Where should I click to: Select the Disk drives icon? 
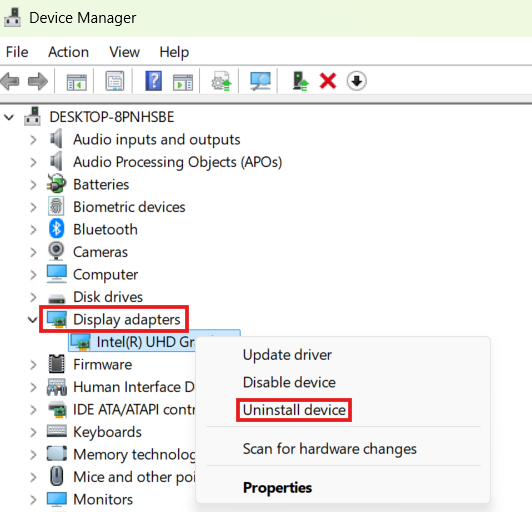click(57, 298)
